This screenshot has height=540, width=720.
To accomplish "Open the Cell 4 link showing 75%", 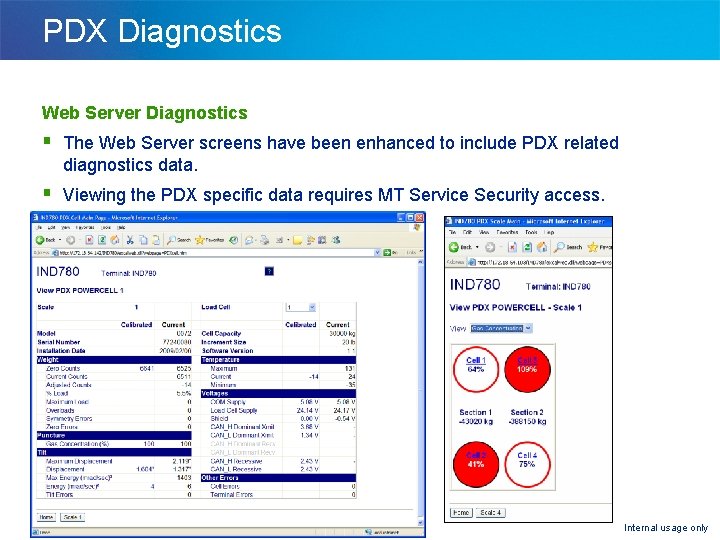I will click(x=527, y=456).
